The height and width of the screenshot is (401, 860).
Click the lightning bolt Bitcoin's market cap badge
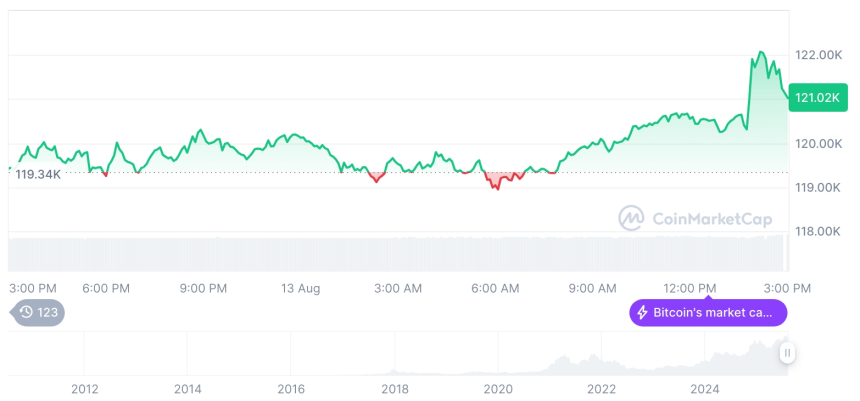[x=708, y=313]
